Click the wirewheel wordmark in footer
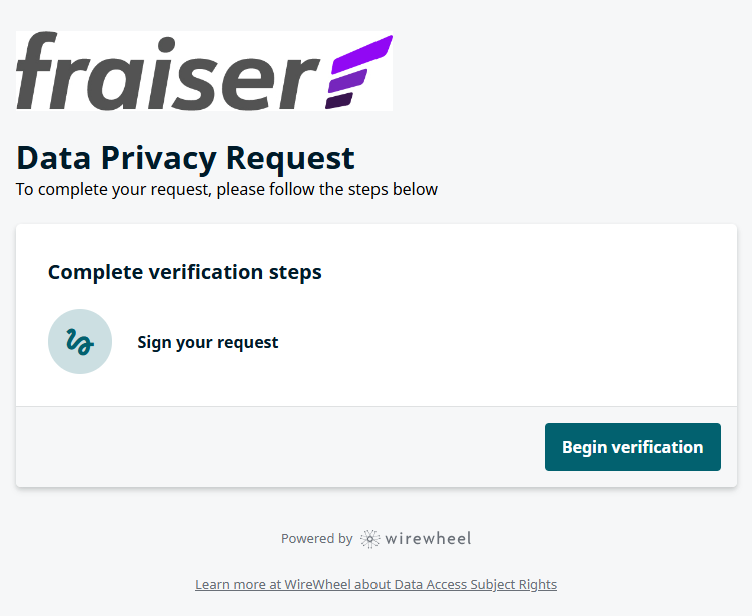Screen dimensions: 752x616 click(x=428, y=539)
